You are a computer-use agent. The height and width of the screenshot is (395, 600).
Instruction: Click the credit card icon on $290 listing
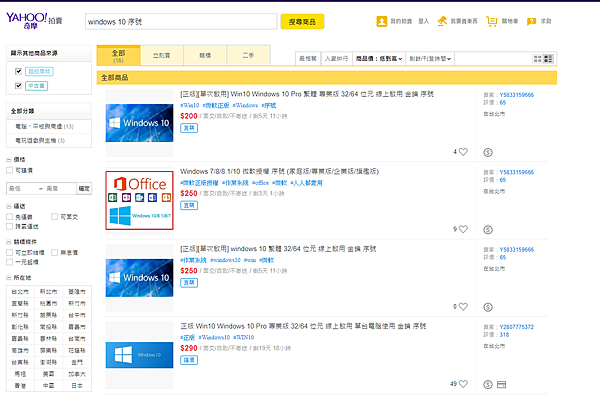tap(501, 384)
